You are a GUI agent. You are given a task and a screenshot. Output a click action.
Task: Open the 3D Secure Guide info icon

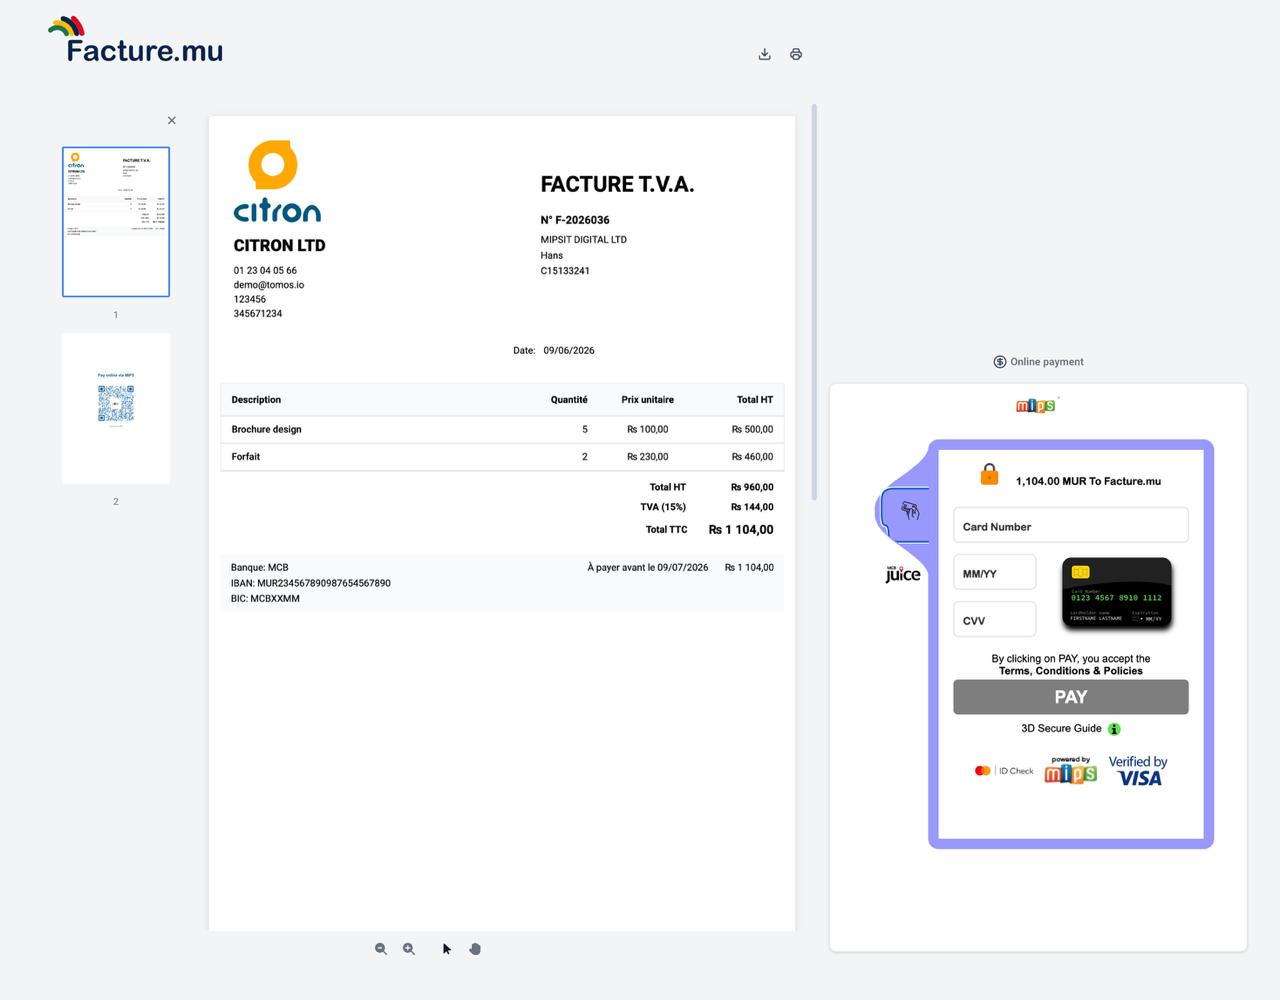[1114, 729]
